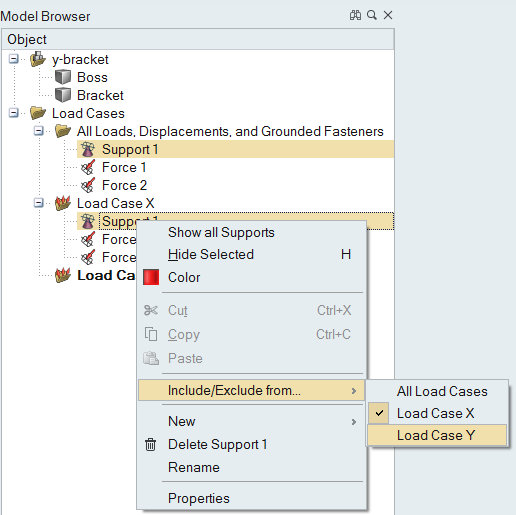The height and width of the screenshot is (515, 516).
Task: Click the magnifier search icon in Model Browser
Action: click(372, 15)
